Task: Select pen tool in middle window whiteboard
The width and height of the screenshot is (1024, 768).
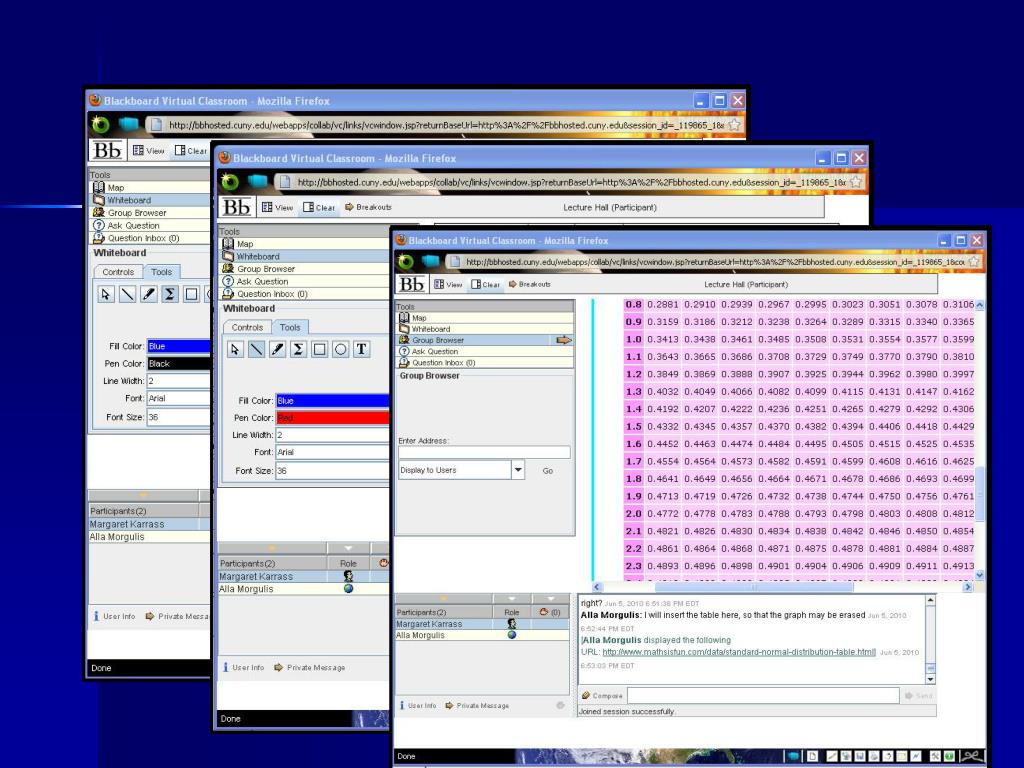Action: tap(277, 349)
